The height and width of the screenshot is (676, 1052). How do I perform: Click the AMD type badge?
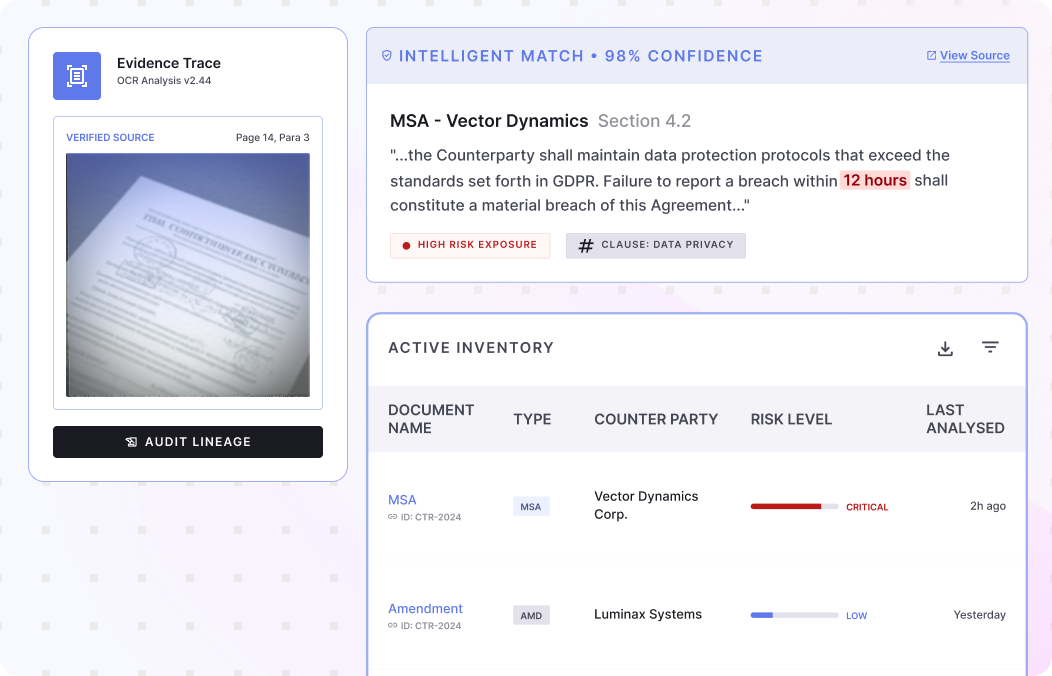[x=531, y=615]
